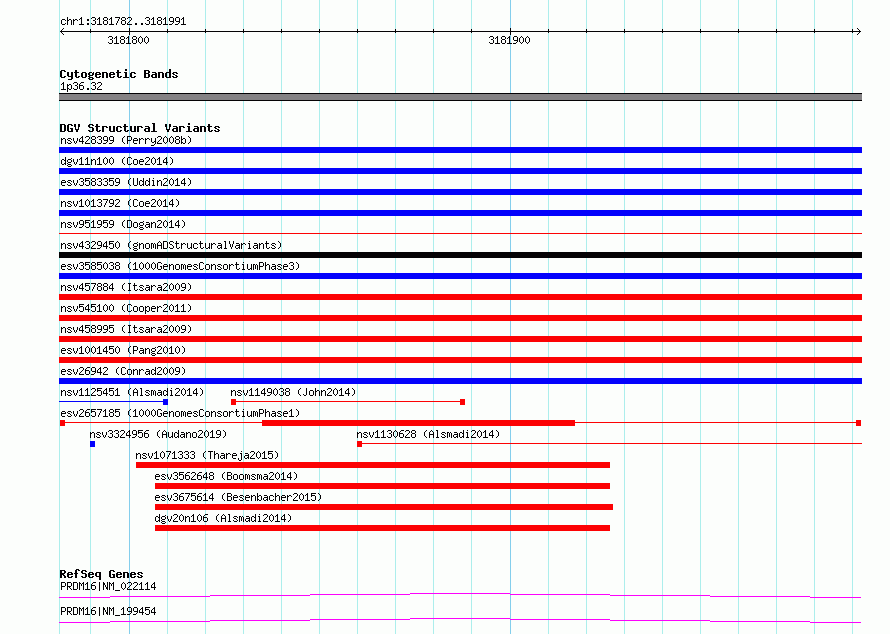Click the red bar under nsv457884 (Itsara2009)
The width and height of the screenshot is (890, 634).
[460, 297]
